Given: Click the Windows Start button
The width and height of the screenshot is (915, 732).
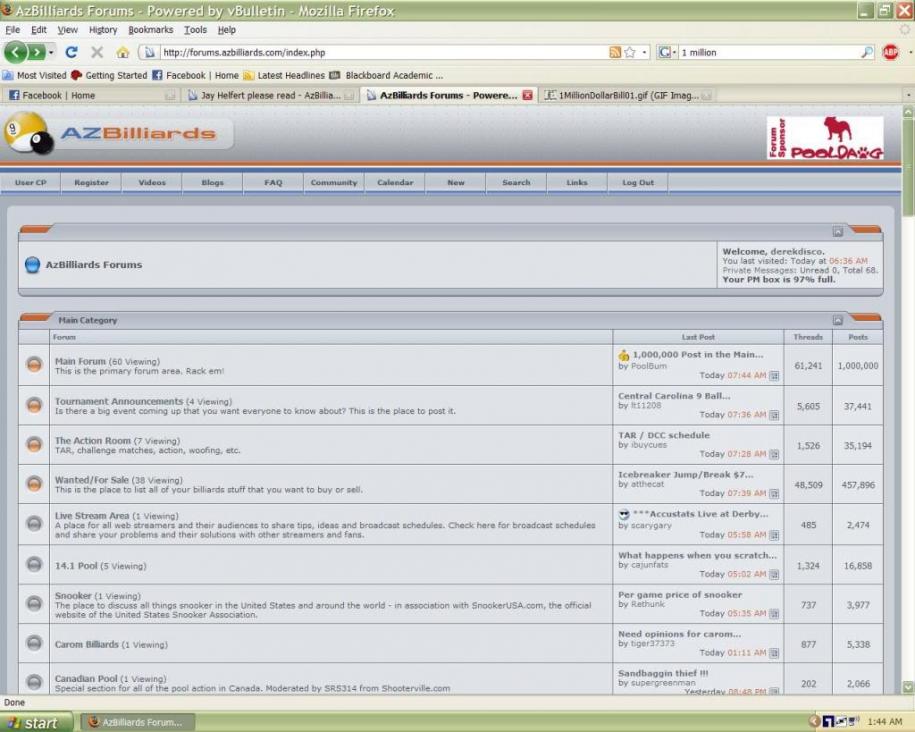Looking at the screenshot, I should click(37, 722).
